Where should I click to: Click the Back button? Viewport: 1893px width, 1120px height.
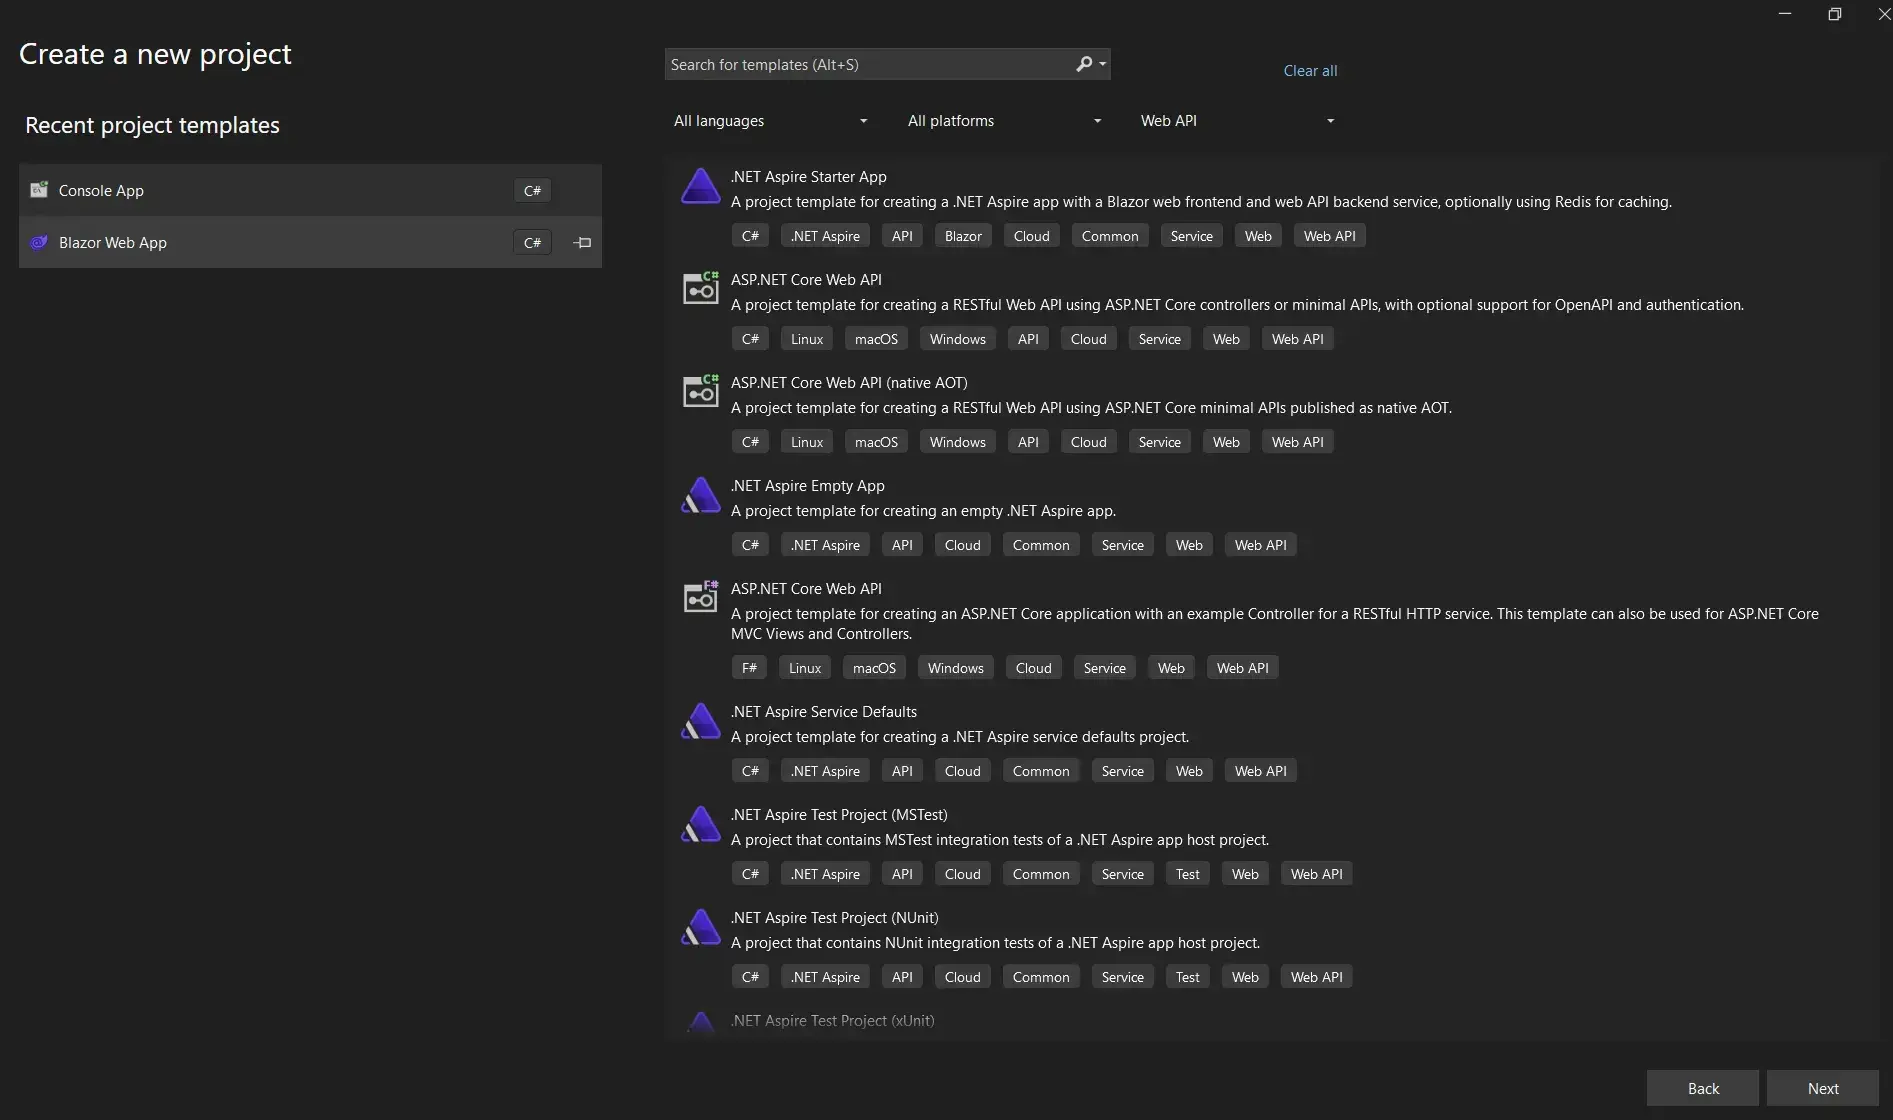[x=1703, y=1088]
